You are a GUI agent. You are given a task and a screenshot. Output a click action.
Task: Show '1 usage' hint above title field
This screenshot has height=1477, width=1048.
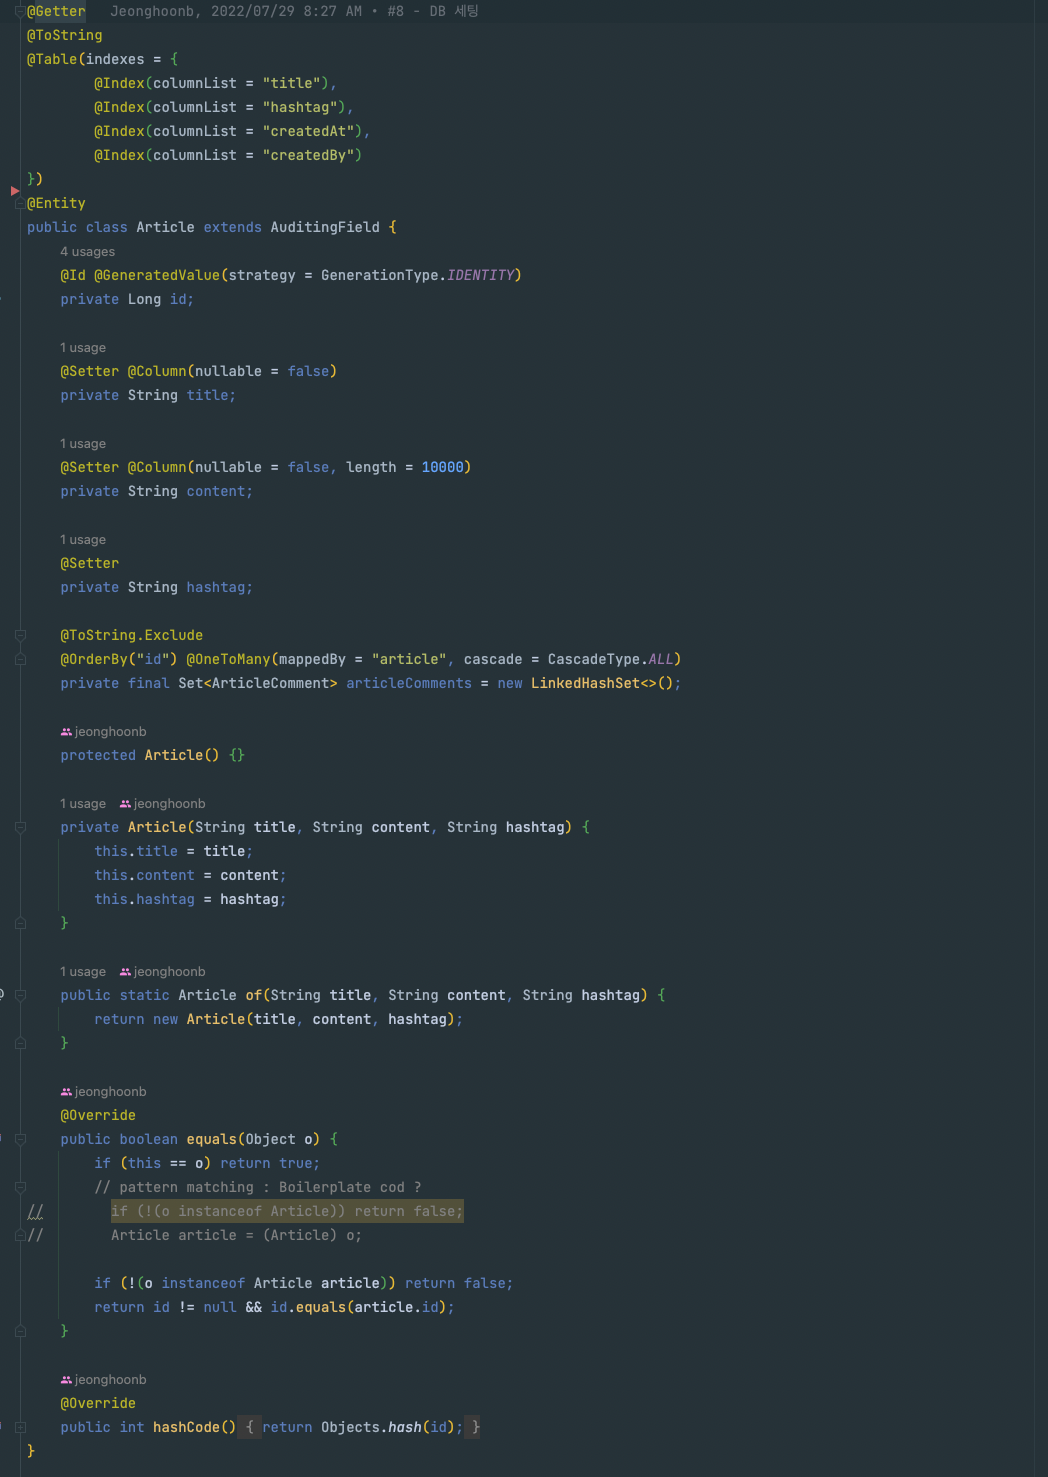(83, 348)
